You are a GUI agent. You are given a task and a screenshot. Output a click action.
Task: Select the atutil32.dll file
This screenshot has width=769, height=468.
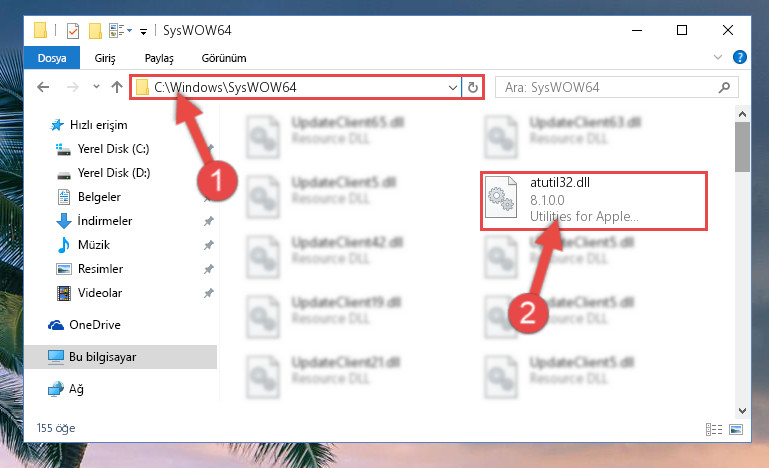pos(593,200)
